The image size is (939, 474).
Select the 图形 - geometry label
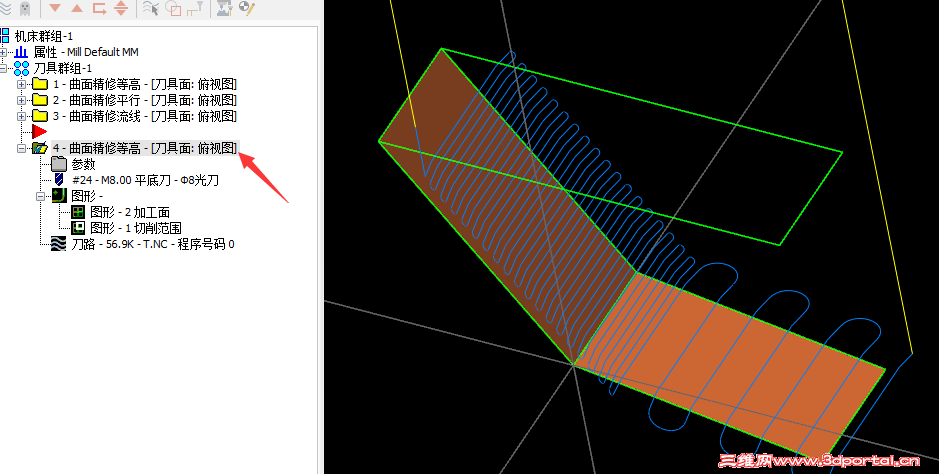point(87,196)
